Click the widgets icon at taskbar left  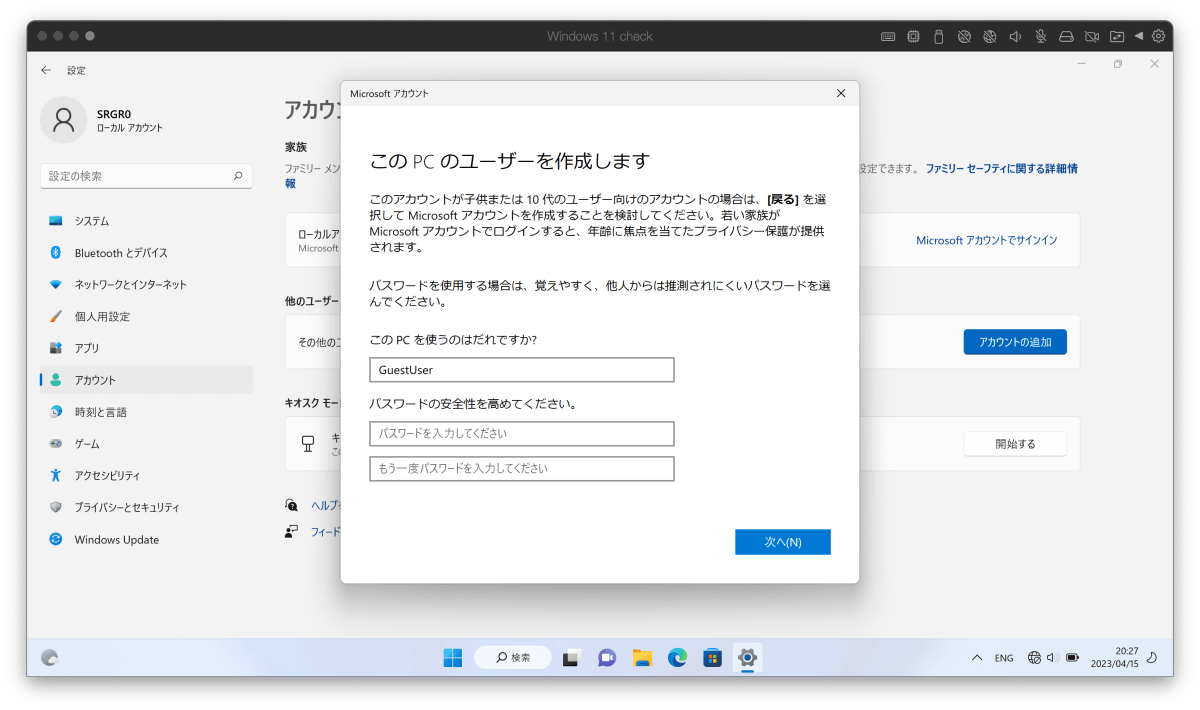pyautogui.click(x=50, y=658)
